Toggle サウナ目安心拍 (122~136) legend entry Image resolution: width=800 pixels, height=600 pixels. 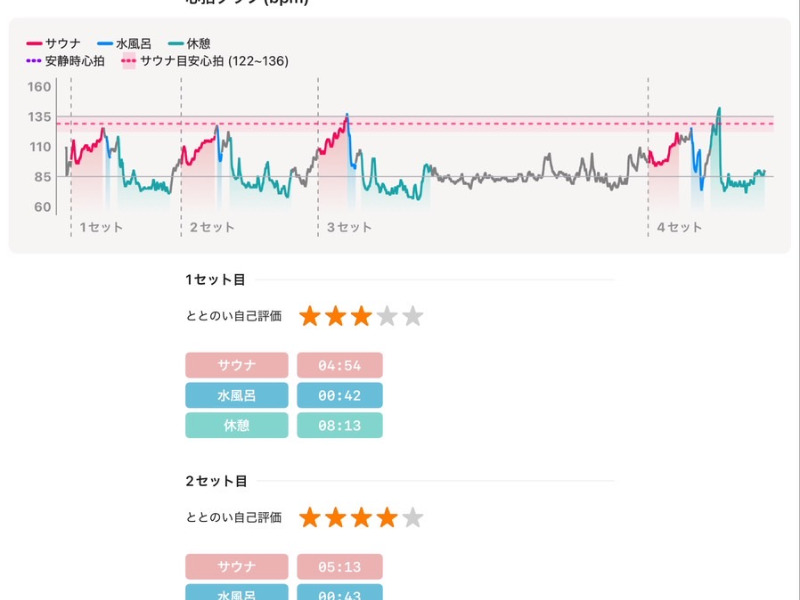click(205, 61)
